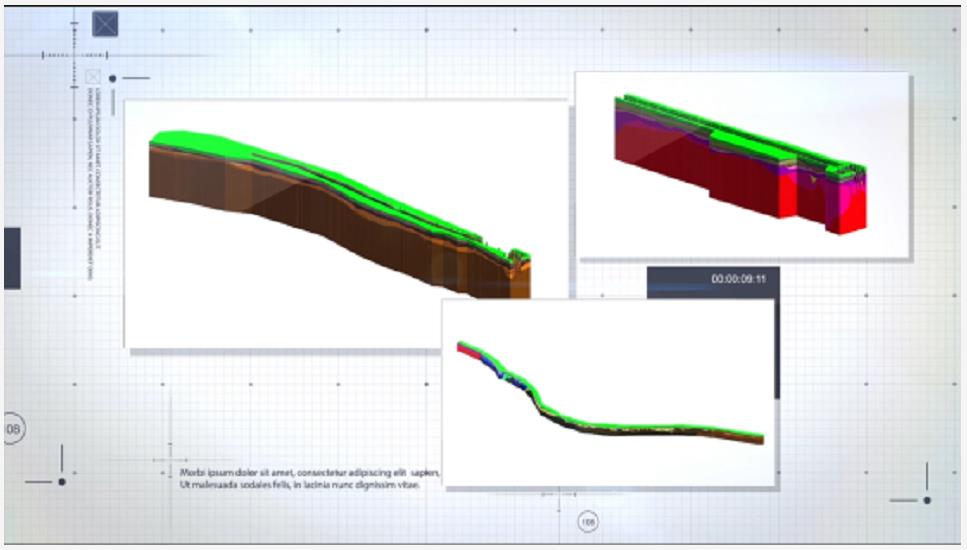Click the horizontal ruler tick marks at top-left
967x550 pixels.
click(x=73, y=56)
